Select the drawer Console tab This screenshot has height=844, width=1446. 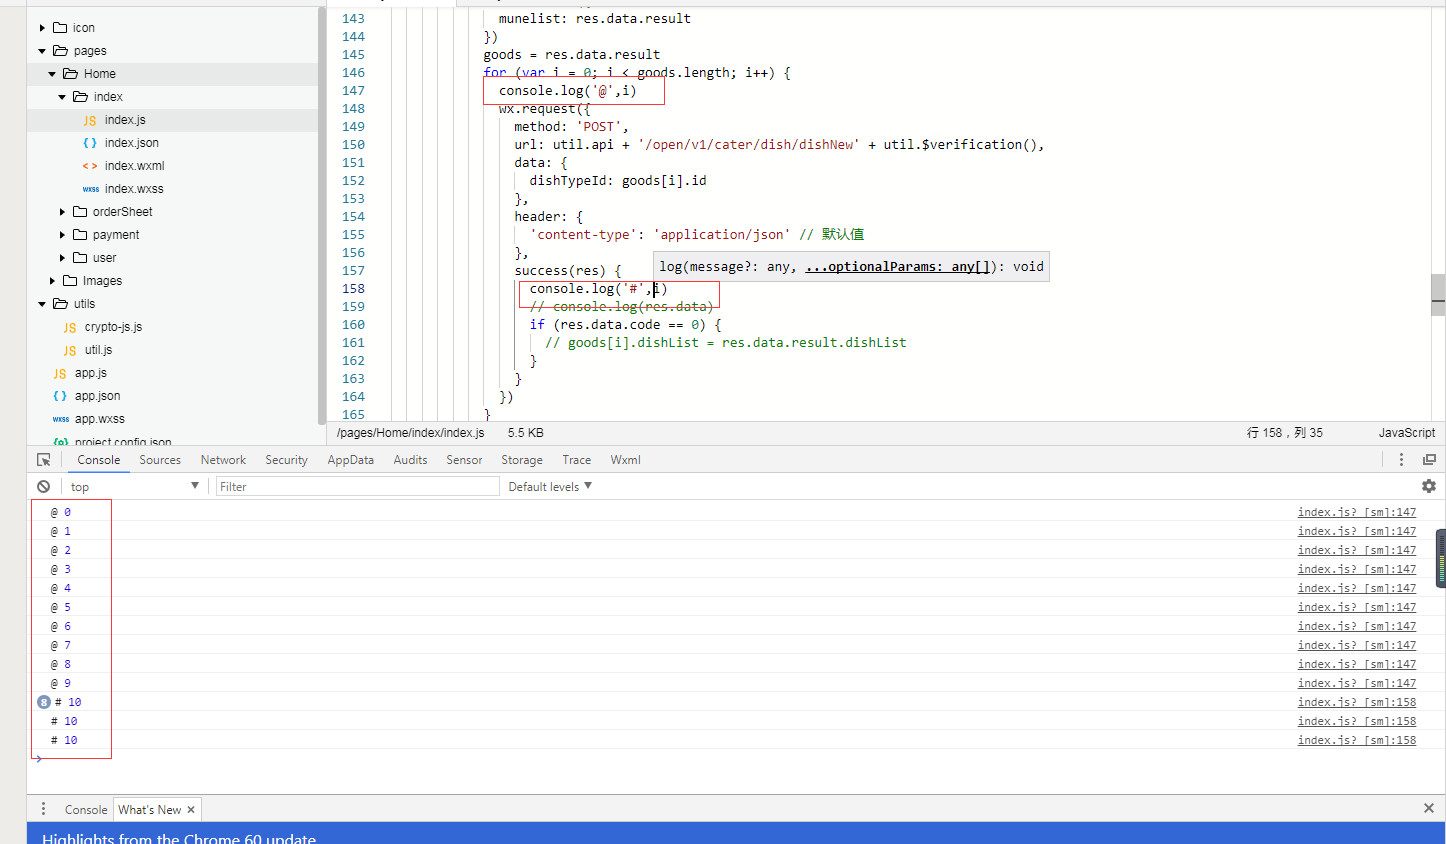click(x=86, y=810)
